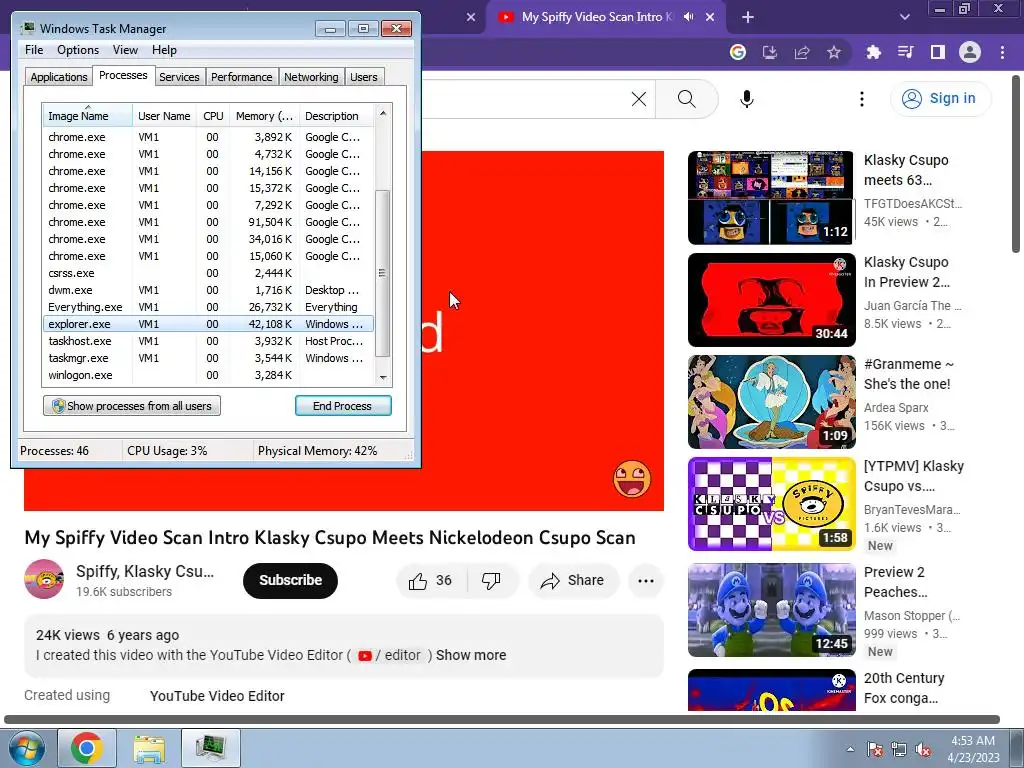
Task: Open the Help menu in Task Manager
Action: 164,50
